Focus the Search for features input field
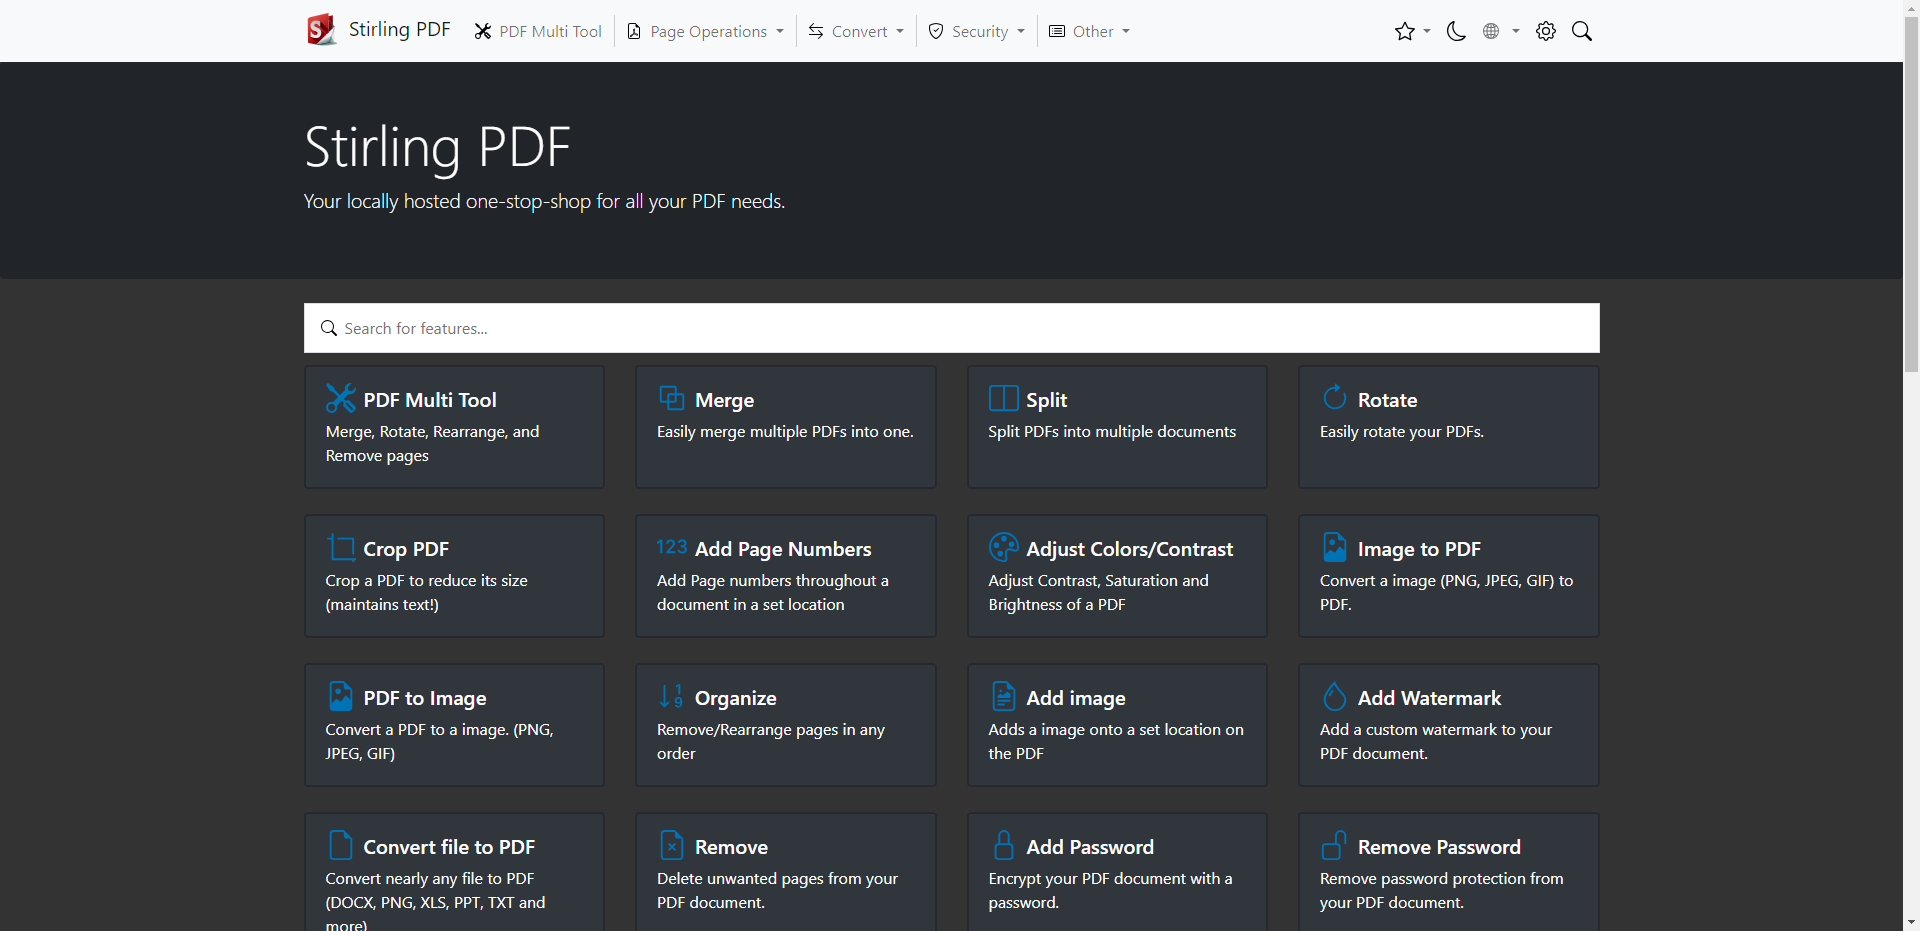Image resolution: width=1920 pixels, height=931 pixels. click(952, 328)
